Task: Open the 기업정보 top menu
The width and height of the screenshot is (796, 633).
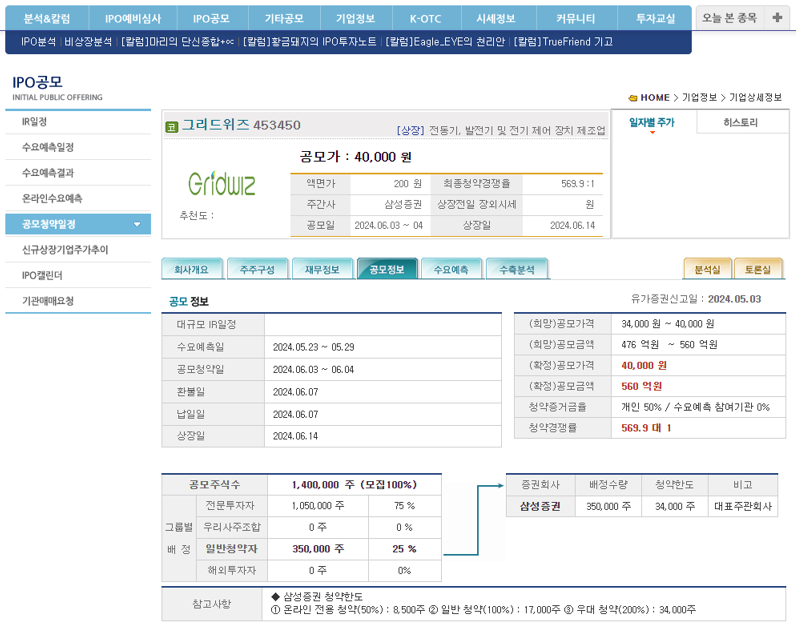Action: pyautogui.click(x=356, y=19)
